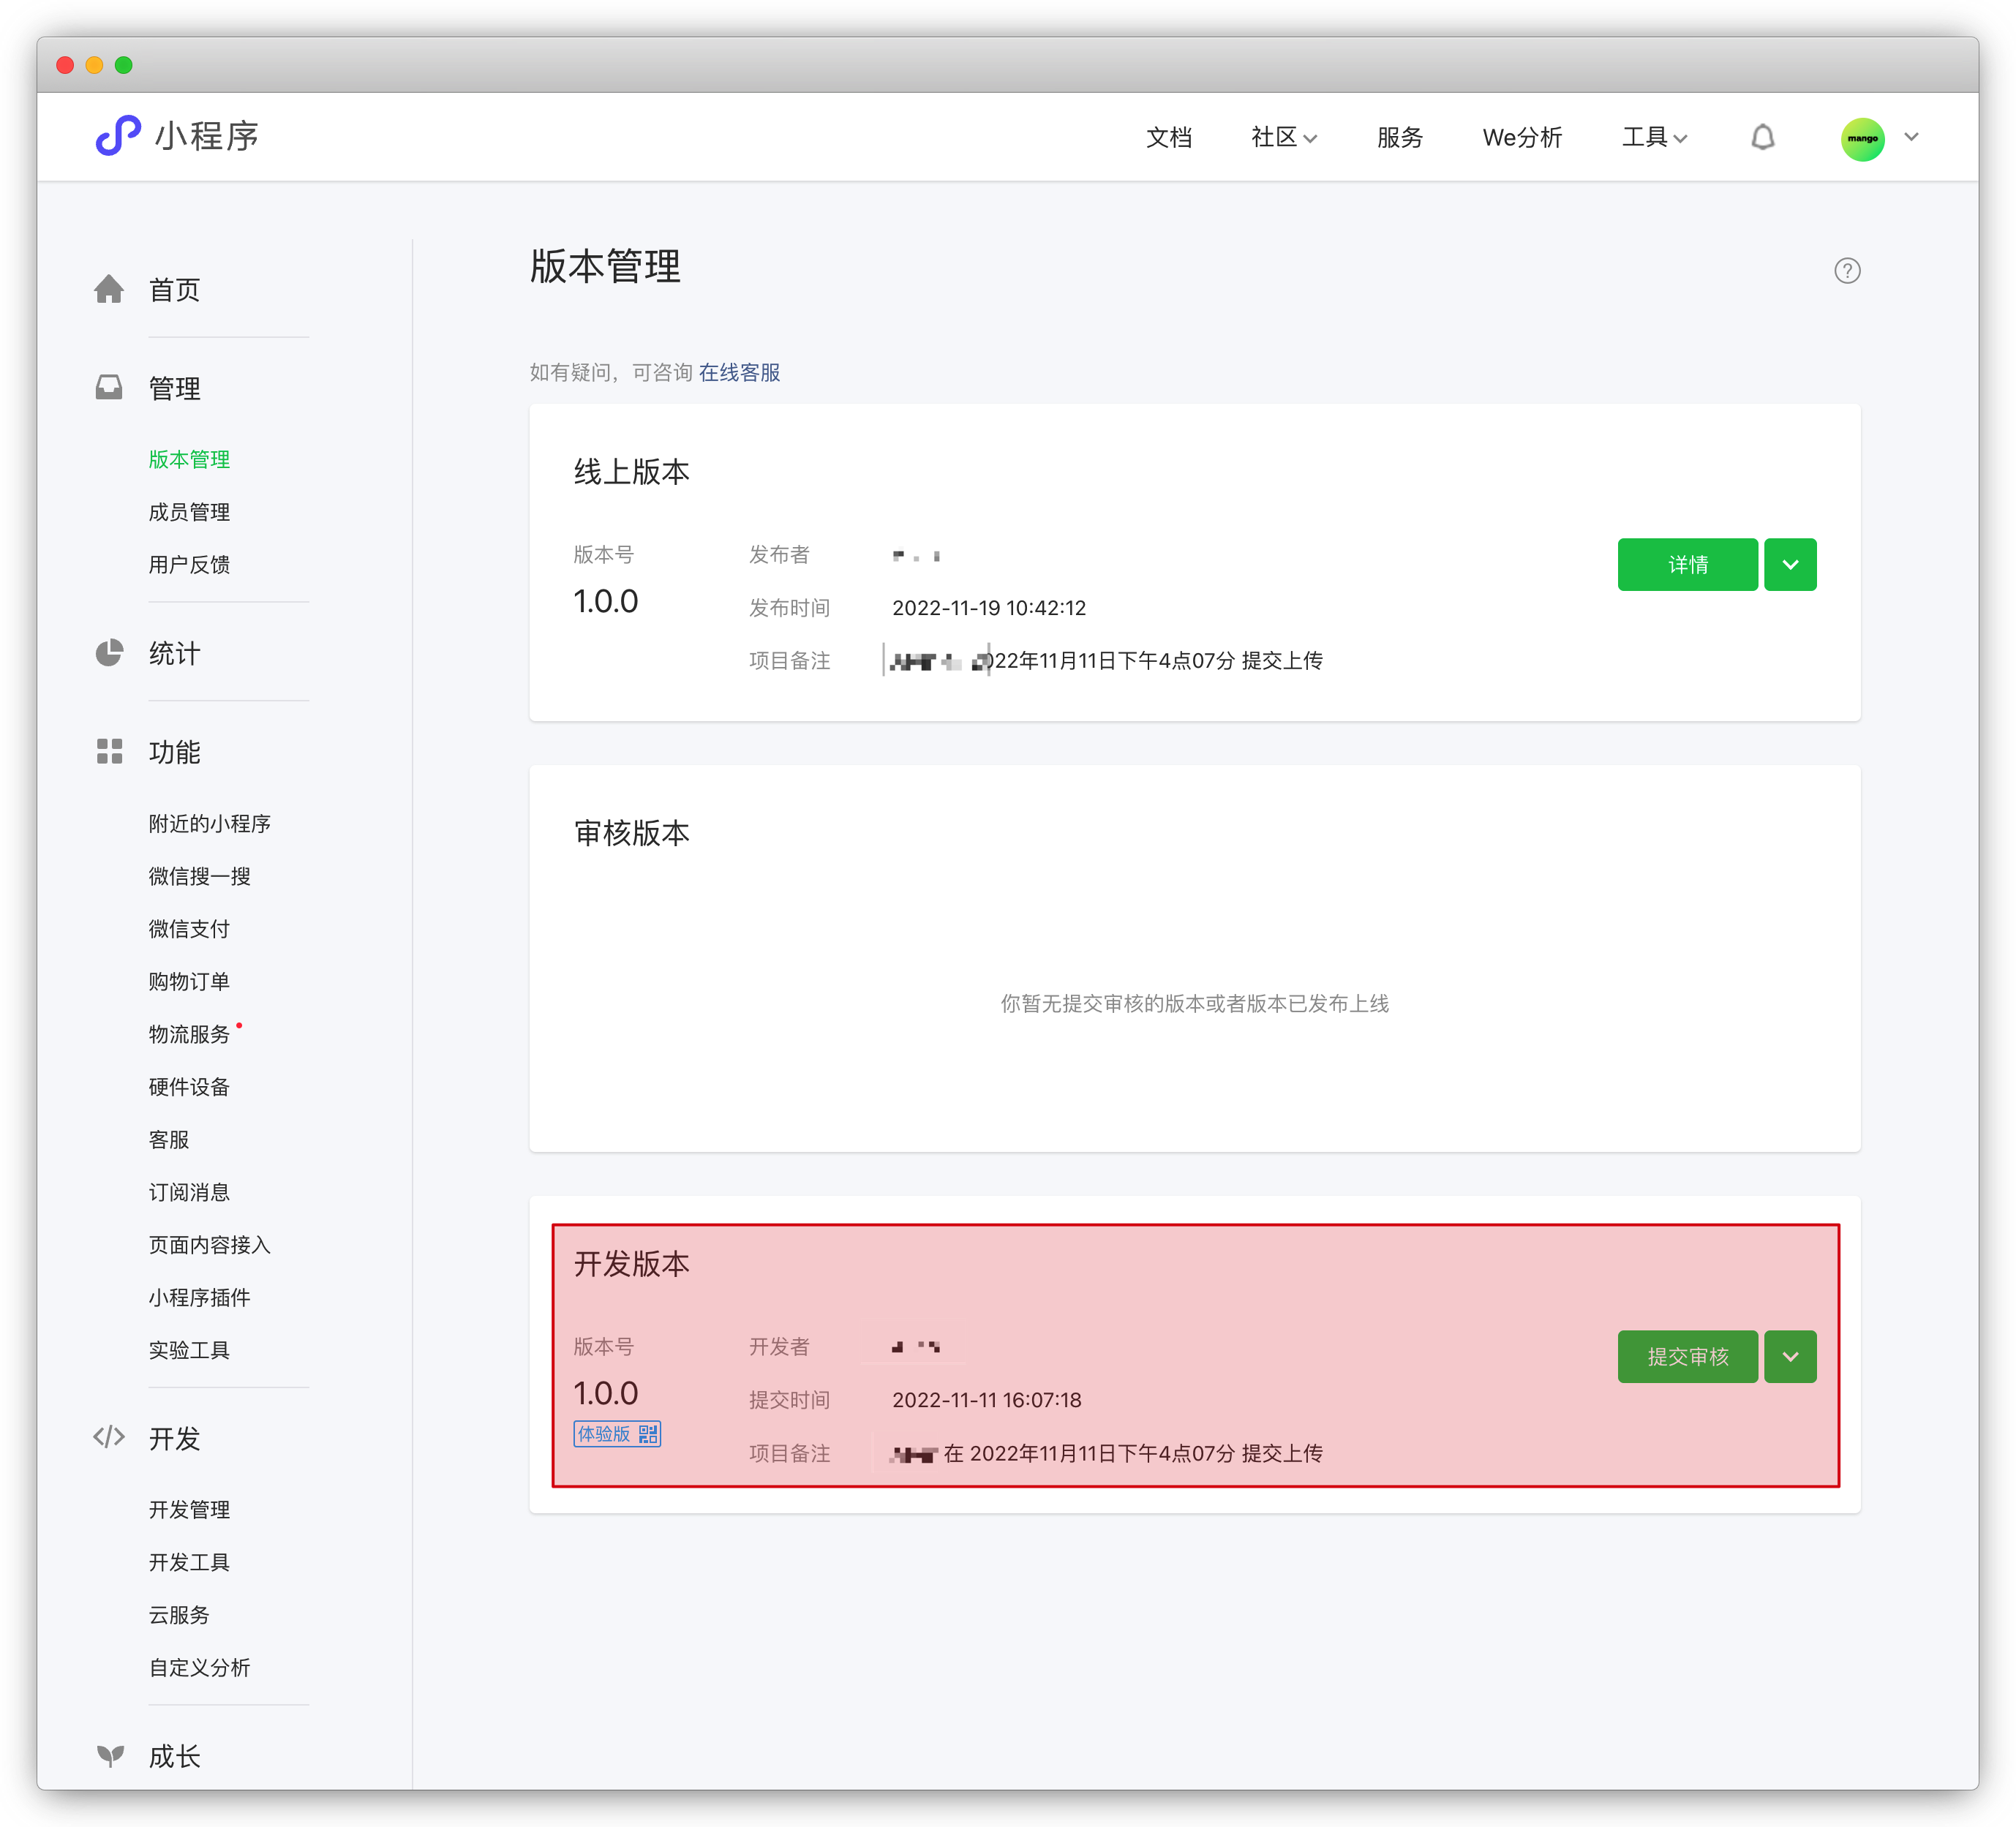This screenshot has width=2016, height=1827.
Task: Click the green 详情 button
Action: 1687,564
